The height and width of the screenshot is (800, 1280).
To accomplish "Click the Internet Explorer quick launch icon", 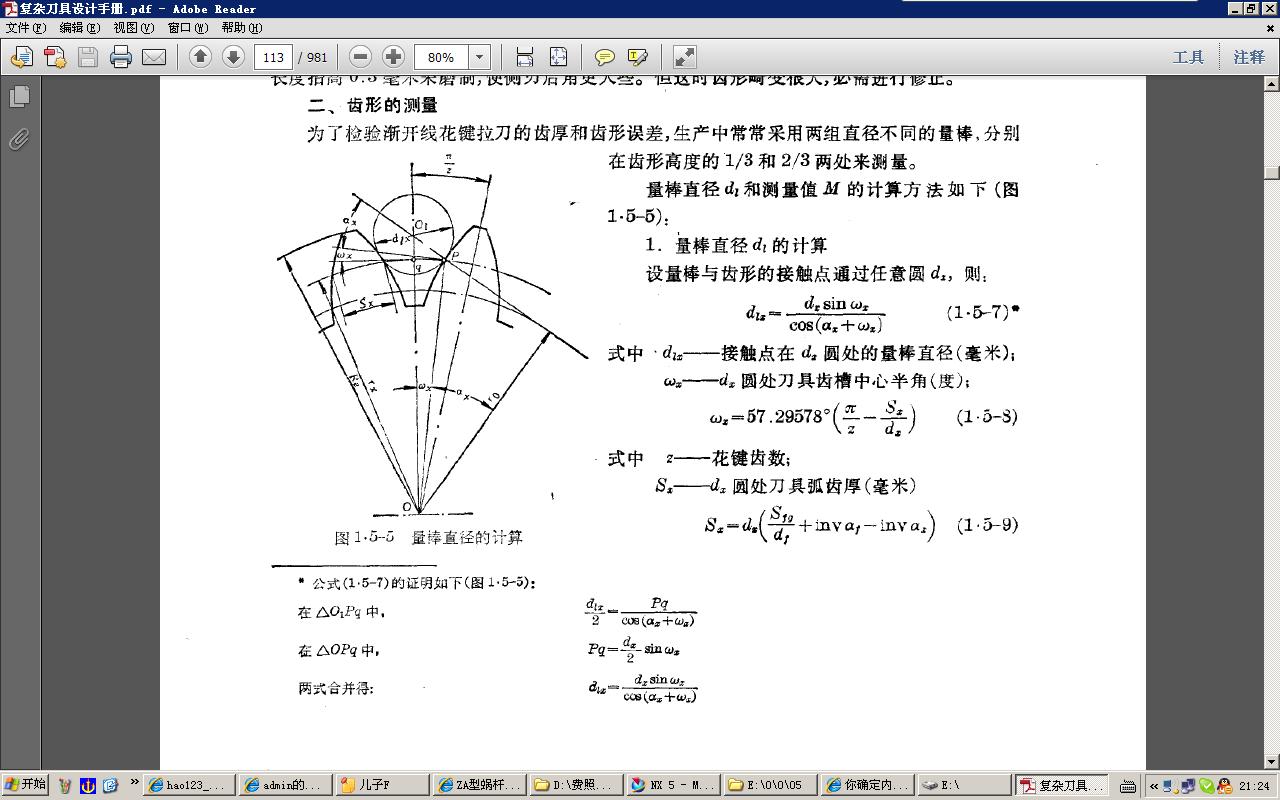I will pos(110,786).
